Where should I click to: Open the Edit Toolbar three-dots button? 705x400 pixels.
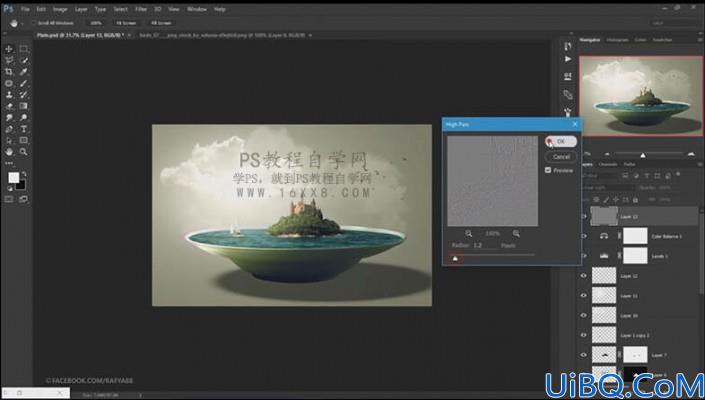9,163
